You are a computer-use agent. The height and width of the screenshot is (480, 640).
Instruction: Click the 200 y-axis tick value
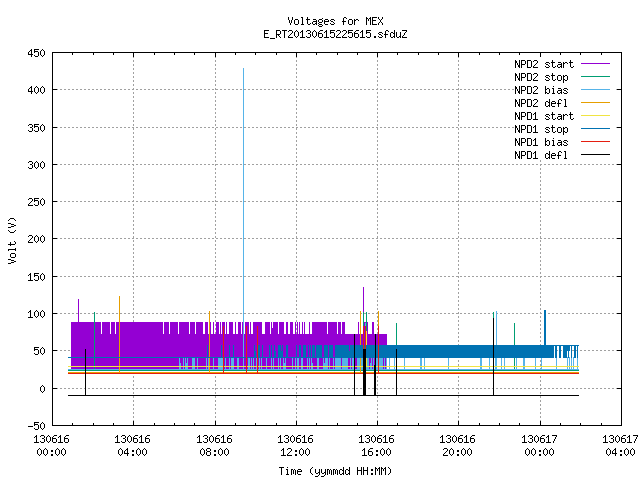36,239
